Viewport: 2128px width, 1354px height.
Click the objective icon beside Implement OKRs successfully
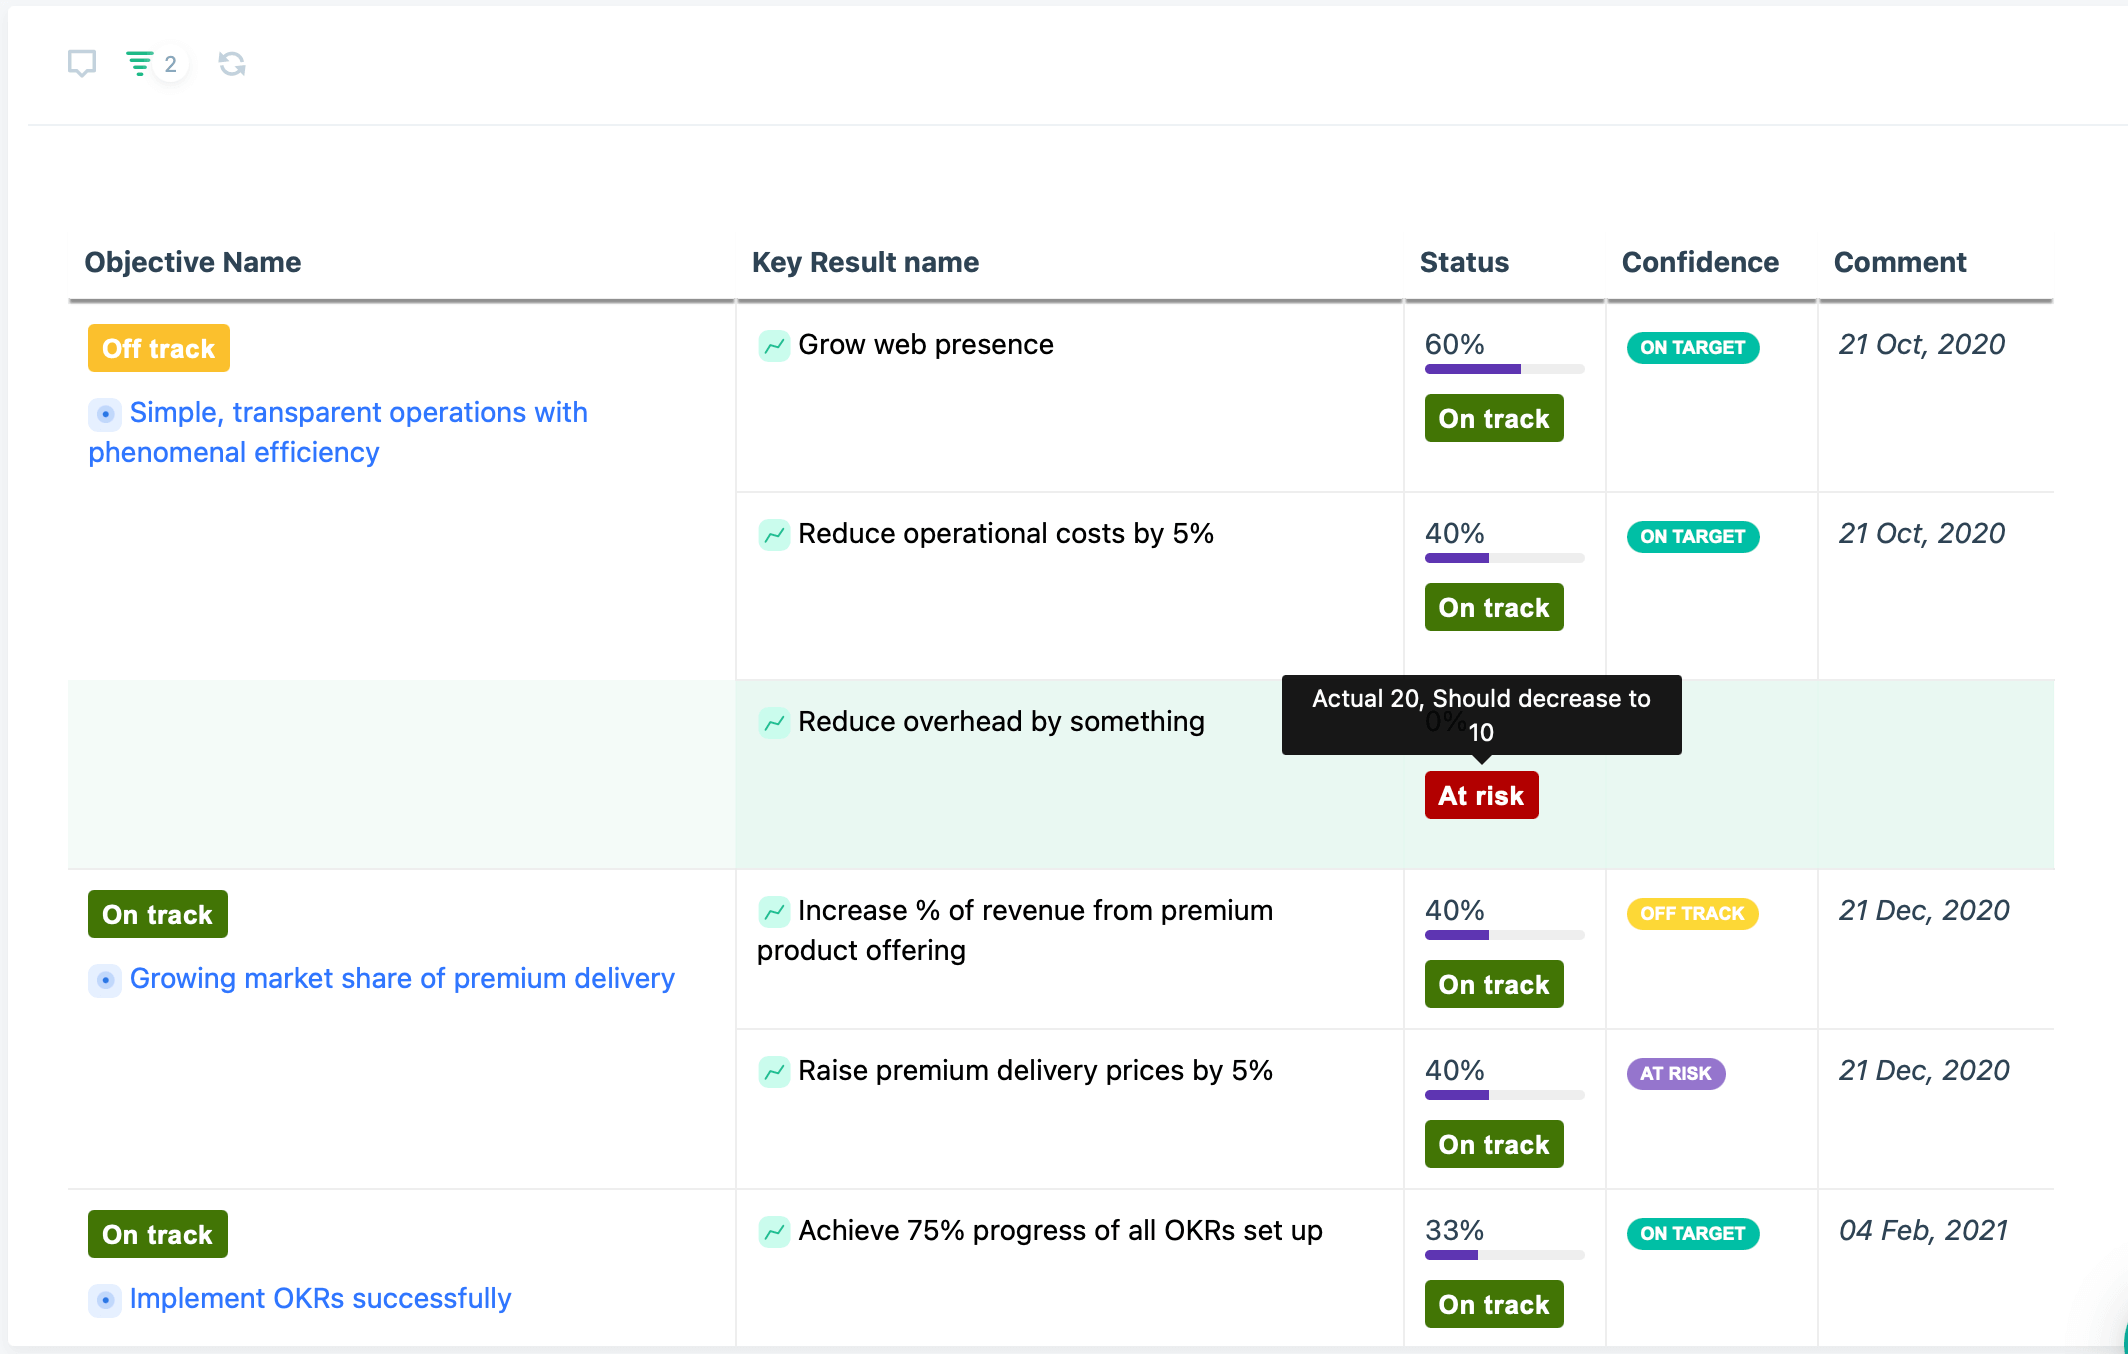pyautogui.click(x=105, y=1299)
